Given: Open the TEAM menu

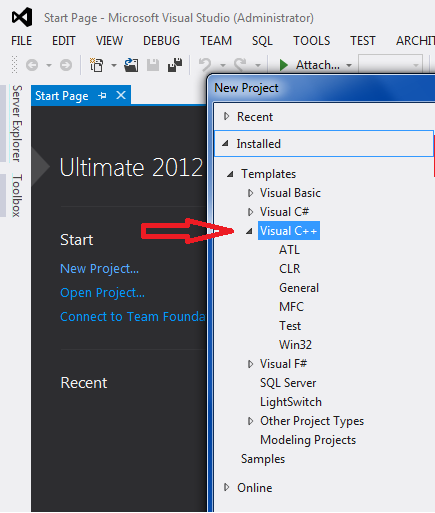Looking at the screenshot, I should (x=216, y=41).
